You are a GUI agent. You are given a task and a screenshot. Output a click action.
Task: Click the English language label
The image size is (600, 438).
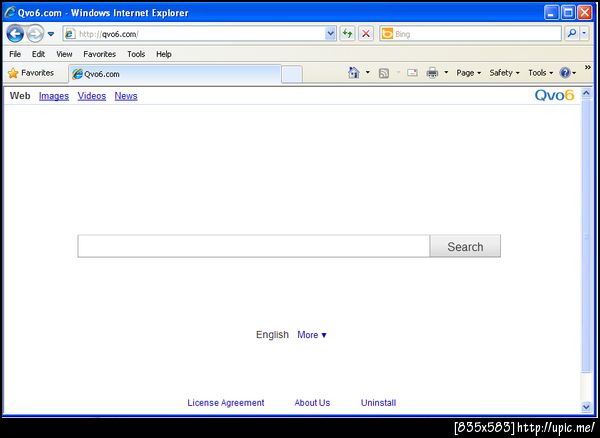[272, 335]
